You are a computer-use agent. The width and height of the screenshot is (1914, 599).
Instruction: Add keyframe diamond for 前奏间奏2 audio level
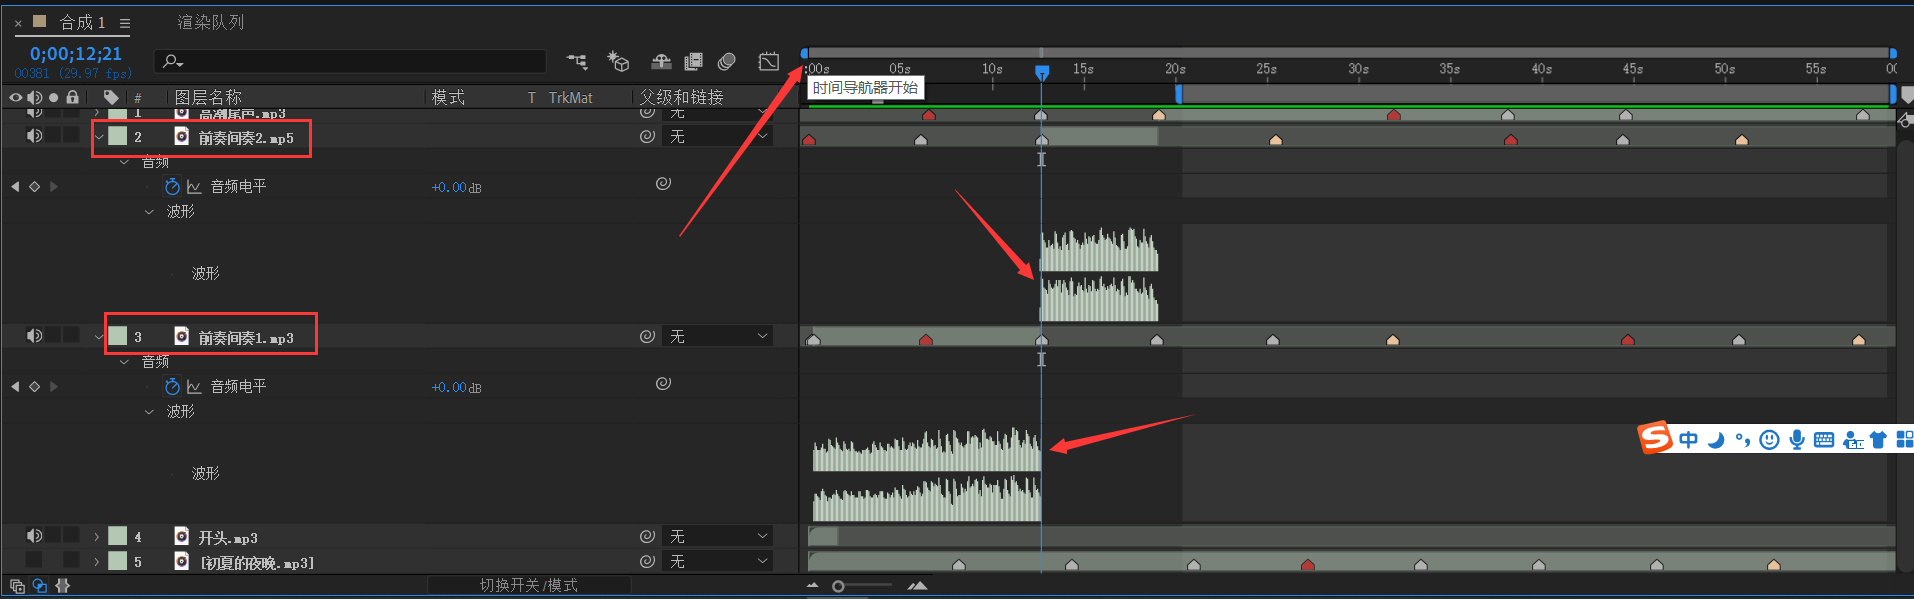(x=34, y=187)
